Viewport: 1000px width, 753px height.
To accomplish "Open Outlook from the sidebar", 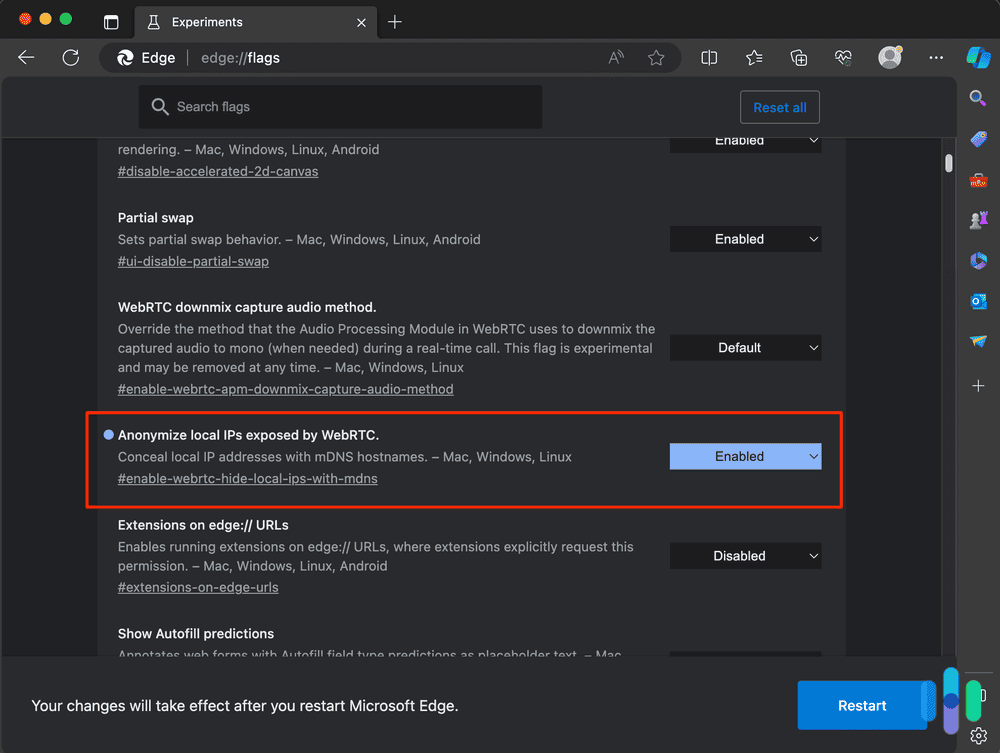I will coord(978,301).
